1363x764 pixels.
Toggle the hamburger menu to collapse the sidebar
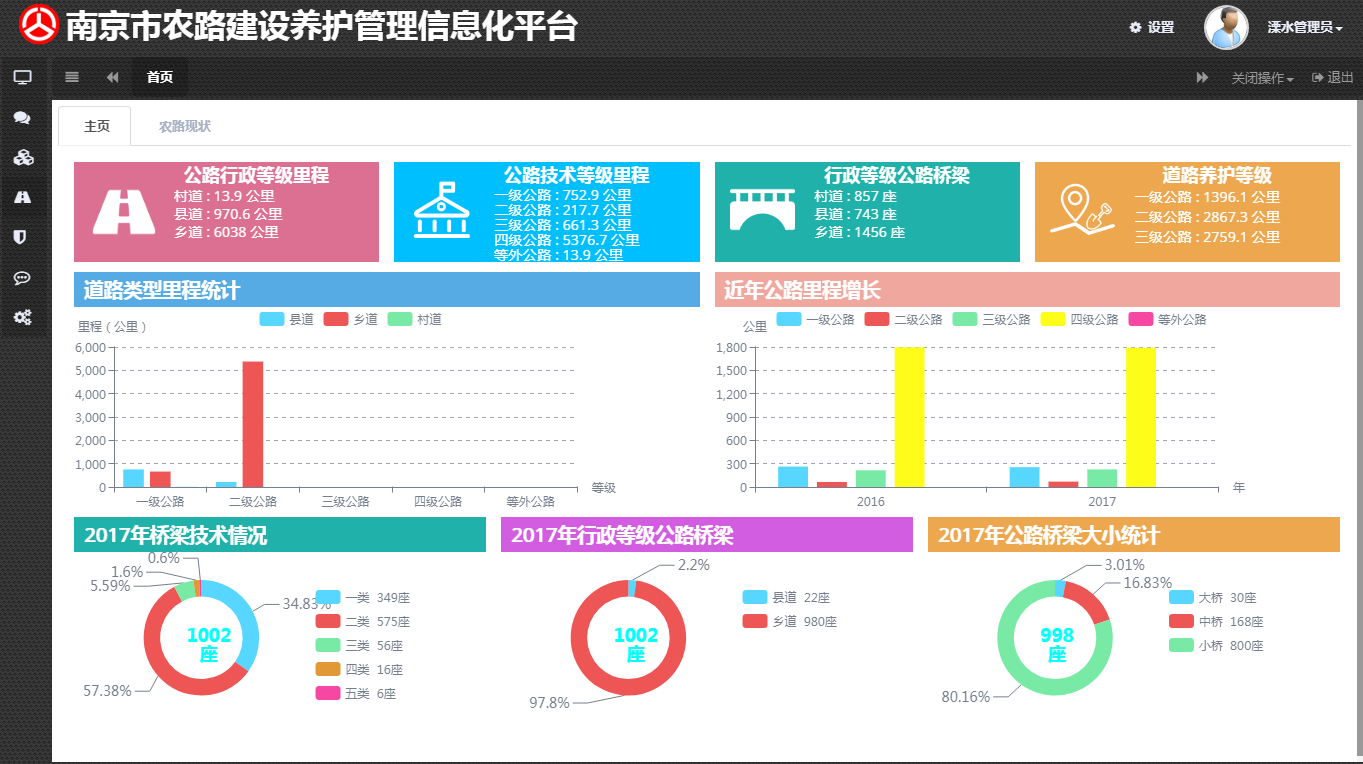pyautogui.click(x=72, y=77)
